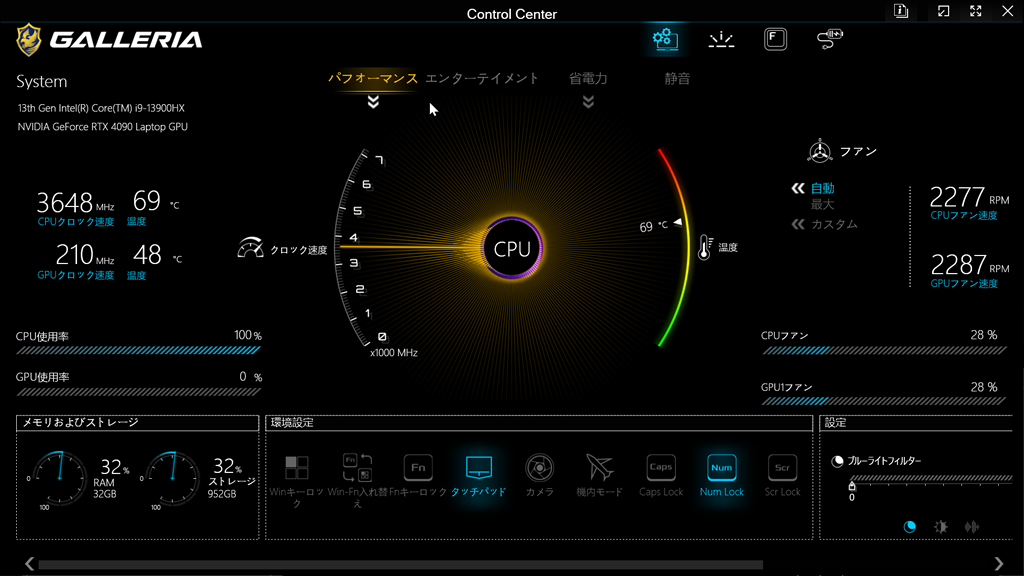Click the RAM usage gauge
The height and width of the screenshot is (576, 1024).
pyautogui.click(x=60, y=478)
